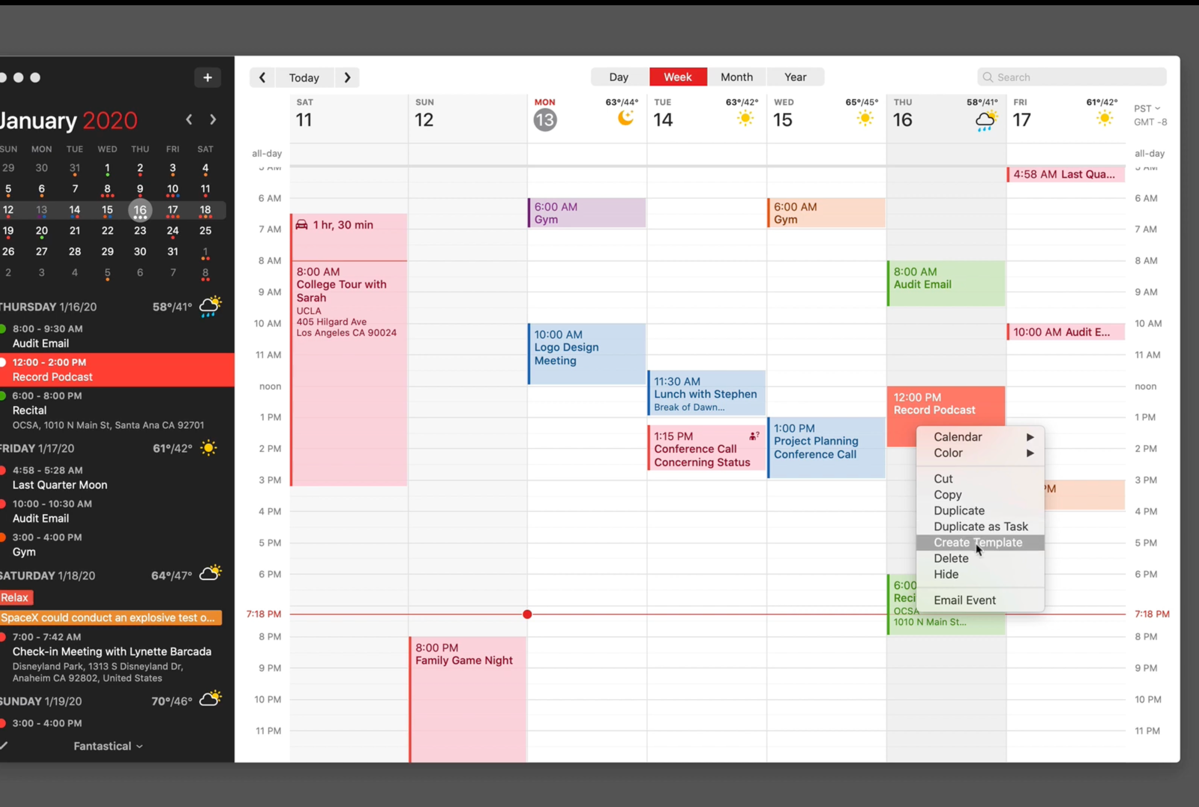This screenshot has height=807, width=1199.
Task: Click weather icon beside Saturday 1/18/20 sidebar
Action: pos(210,574)
